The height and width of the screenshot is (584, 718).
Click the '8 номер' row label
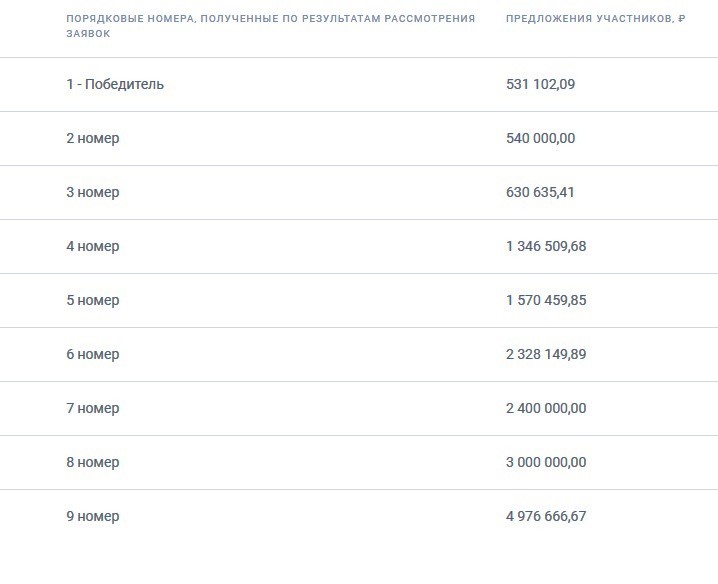pyautogui.click(x=93, y=463)
